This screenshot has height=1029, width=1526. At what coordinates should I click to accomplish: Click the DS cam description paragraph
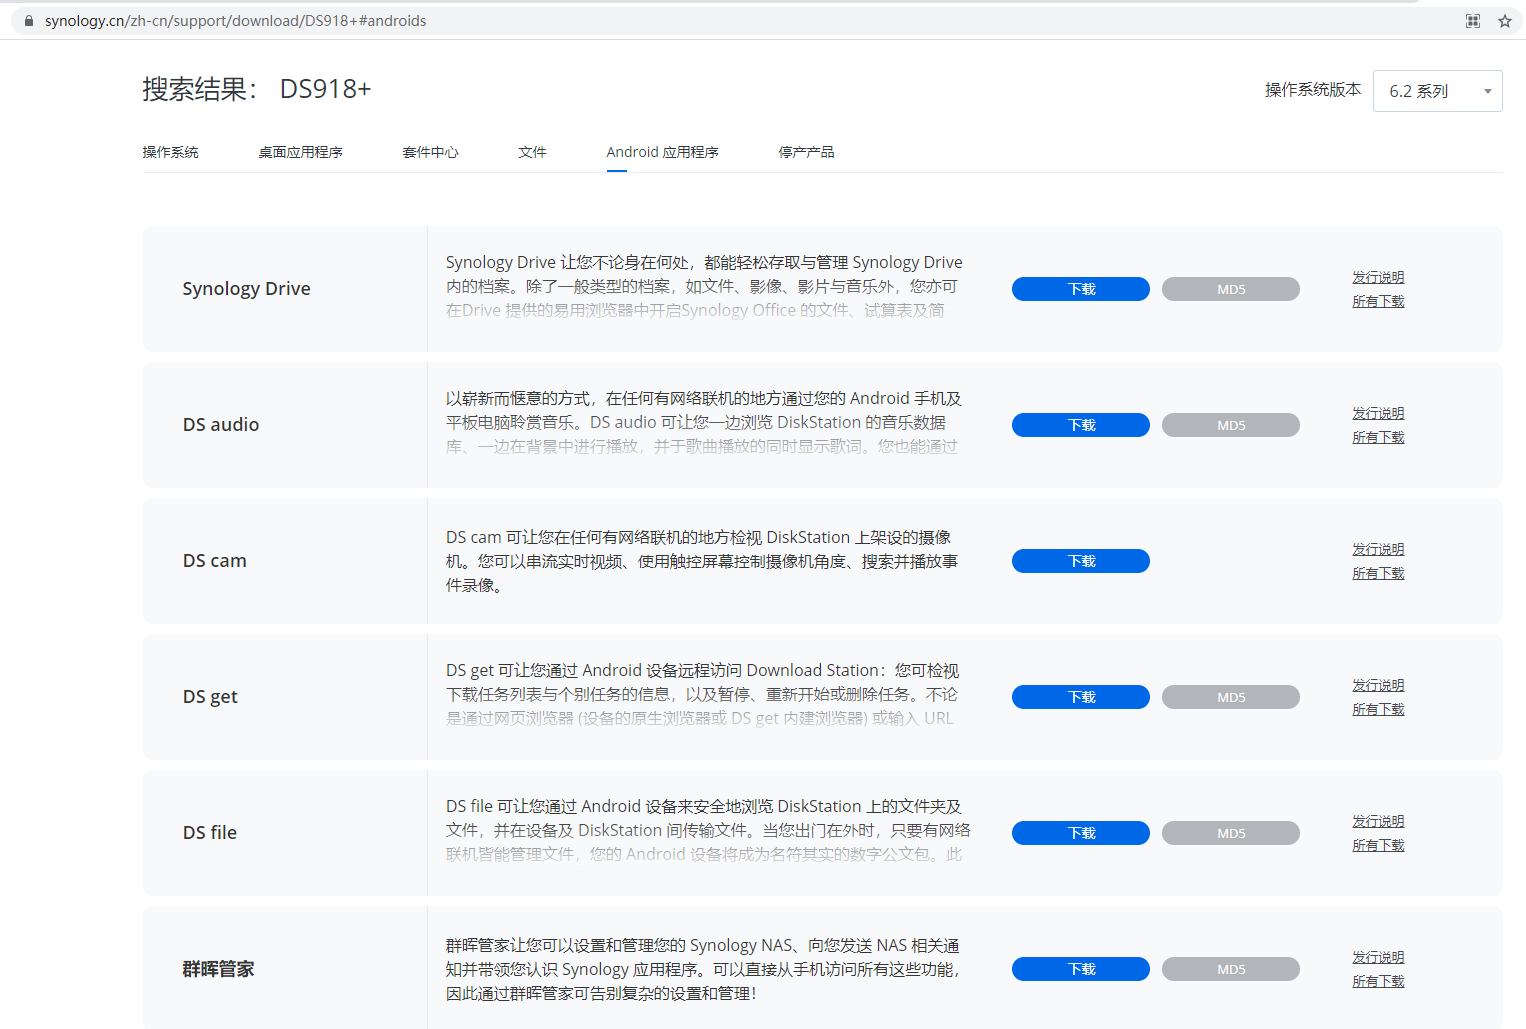[702, 561]
